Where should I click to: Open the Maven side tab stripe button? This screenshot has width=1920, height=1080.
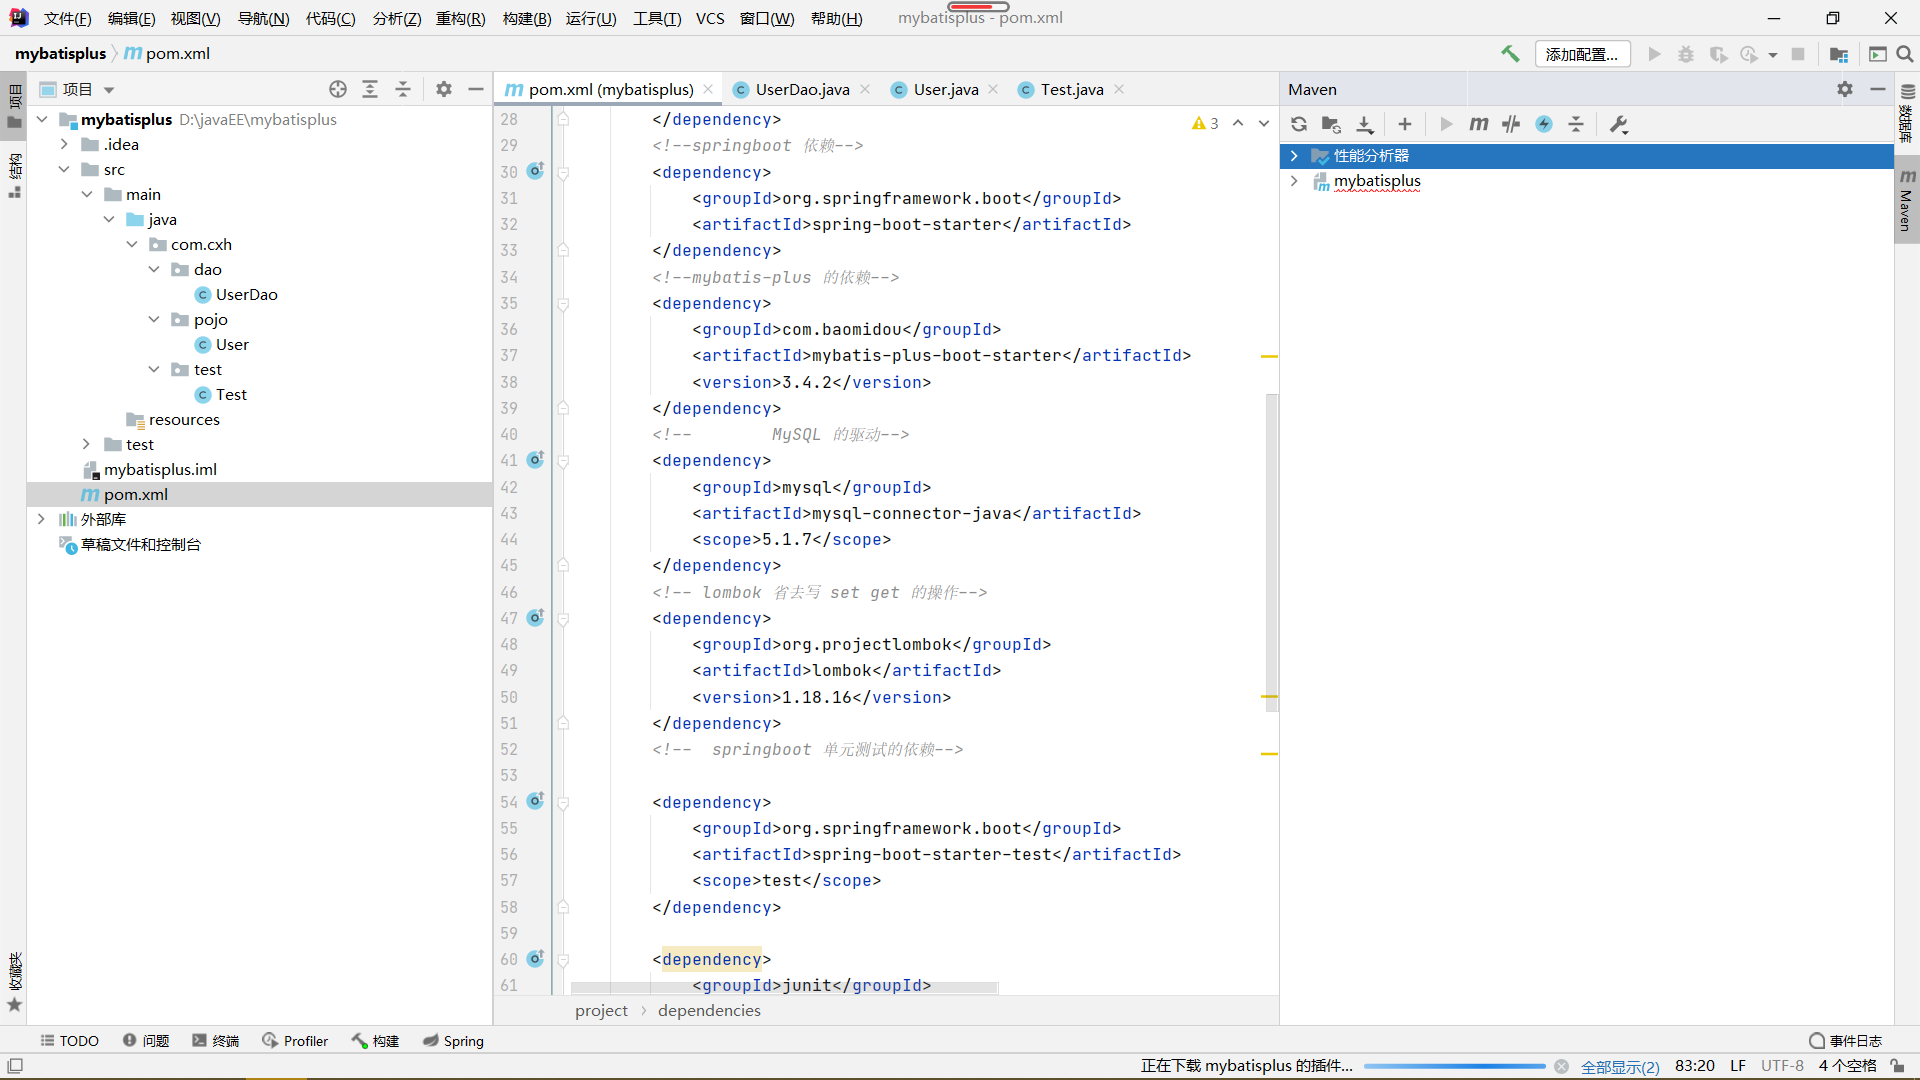tap(1907, 201)
